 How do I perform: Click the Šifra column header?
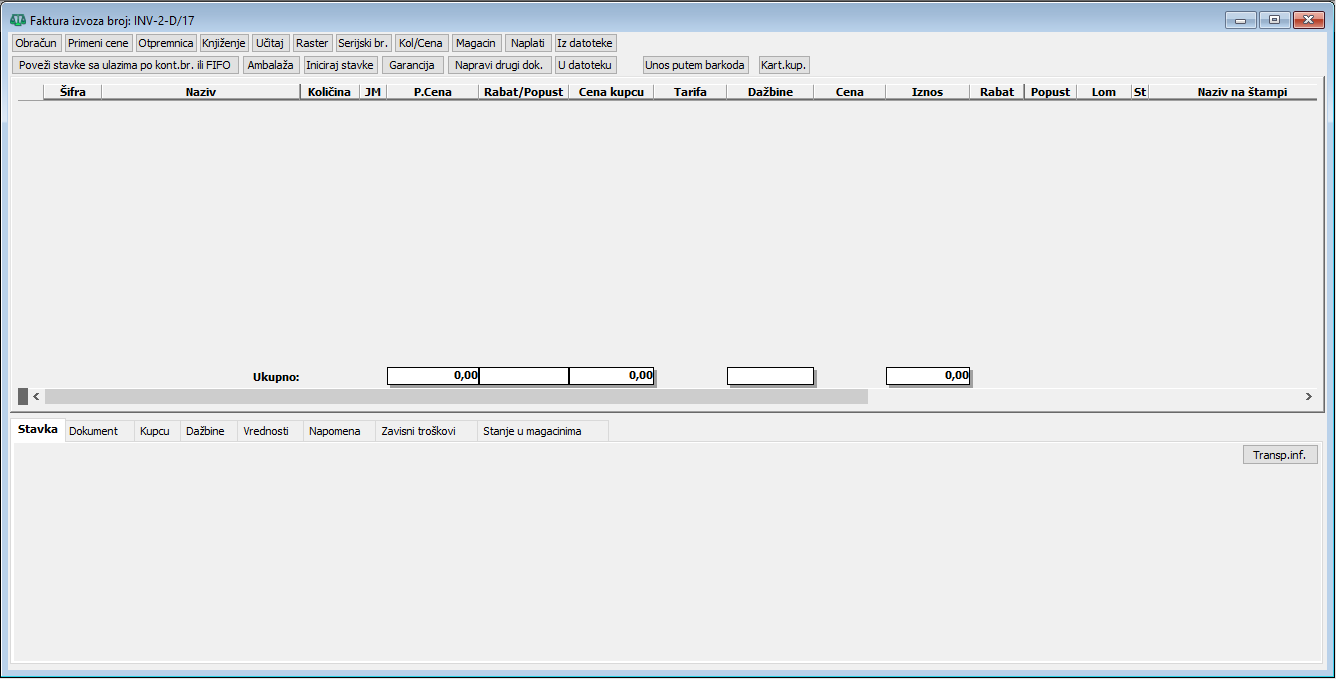pos(73,92)
